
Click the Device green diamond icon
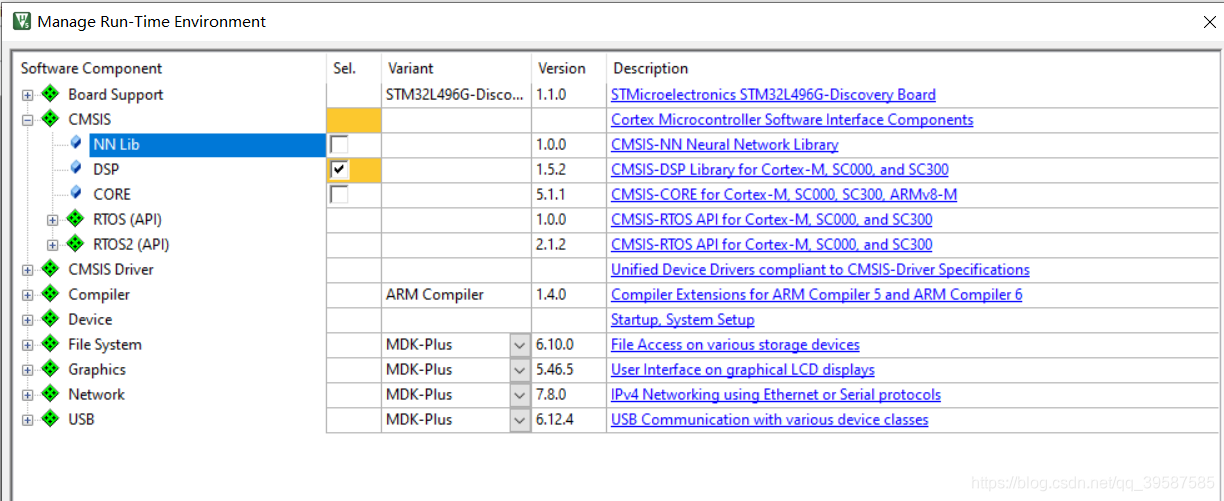coord(50,319)
